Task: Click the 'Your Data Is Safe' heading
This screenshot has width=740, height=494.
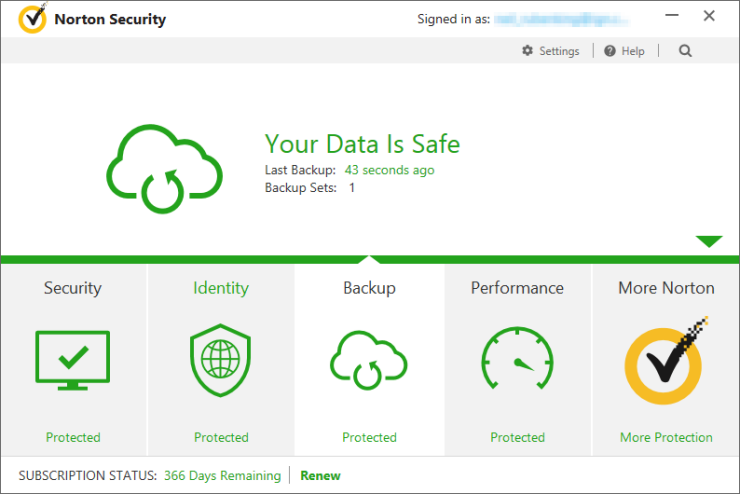Action: tap(362, 144)
